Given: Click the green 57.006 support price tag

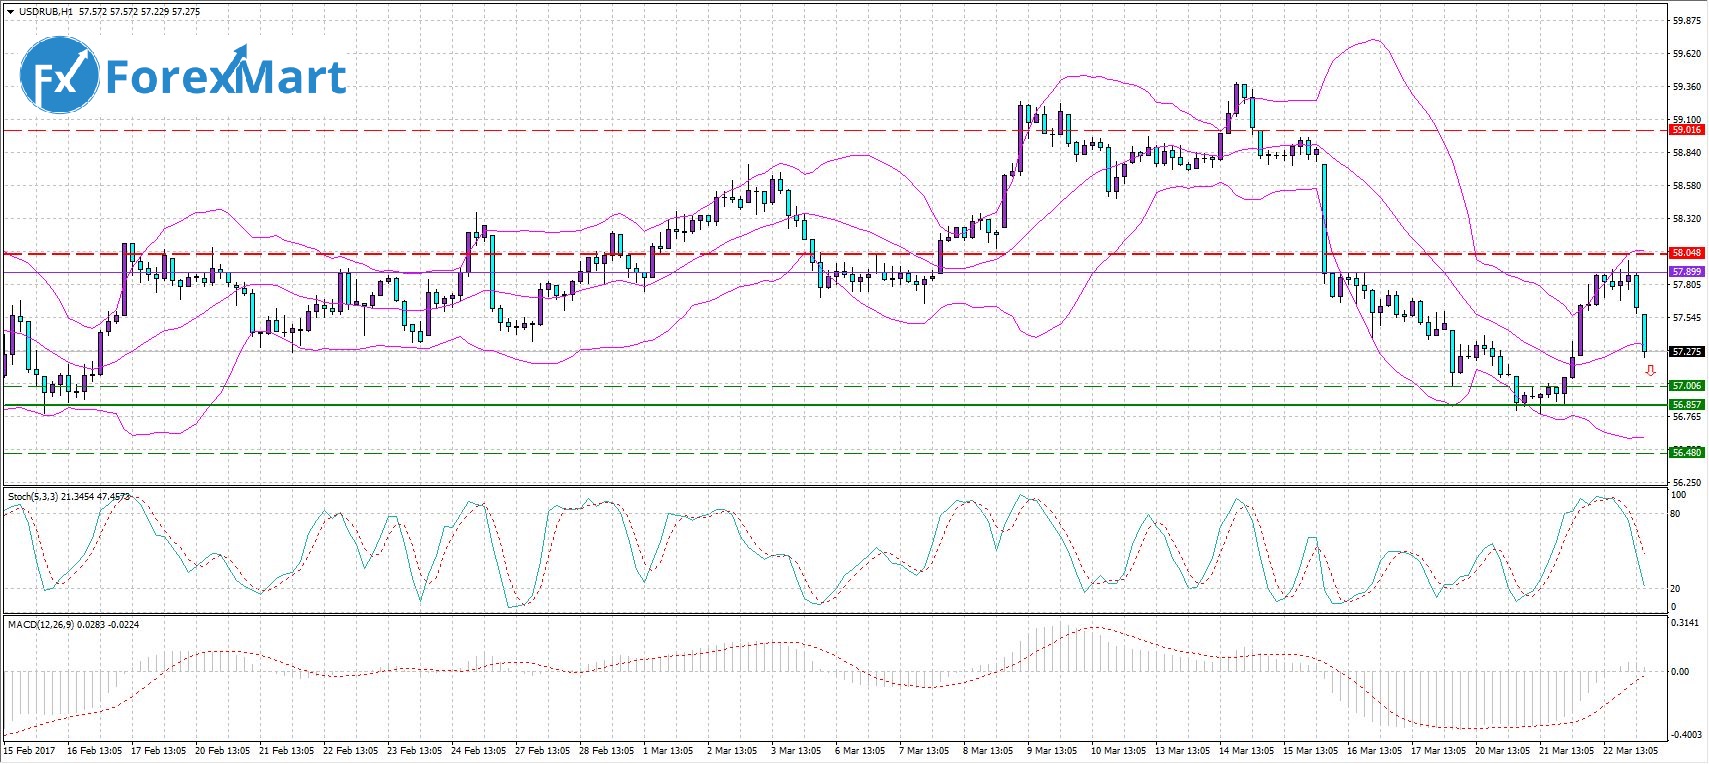Looking at the screenshot, I should 1687,386.
